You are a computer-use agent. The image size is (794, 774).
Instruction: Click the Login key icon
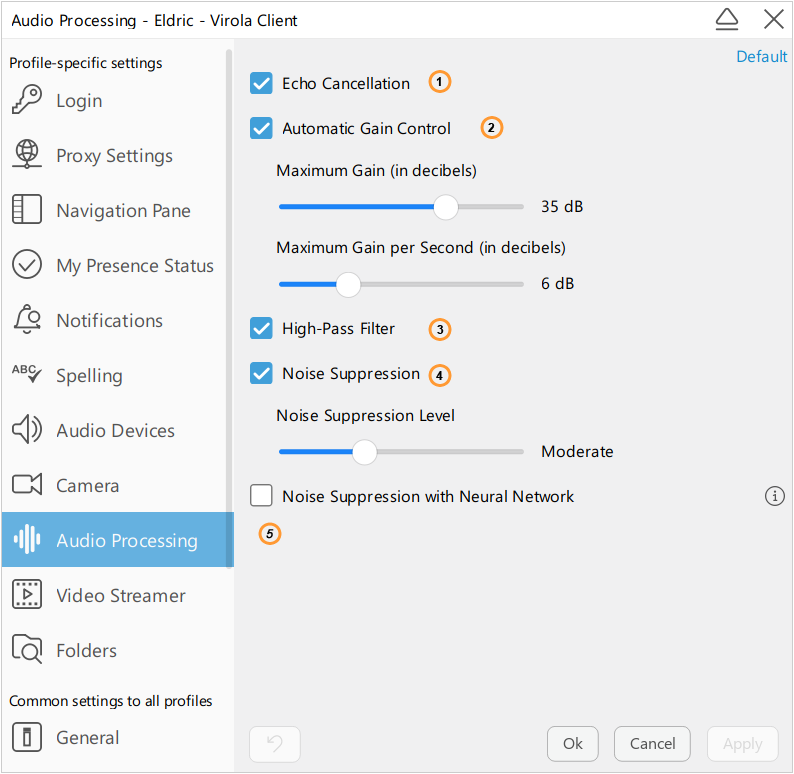click(x=27, y=100)
